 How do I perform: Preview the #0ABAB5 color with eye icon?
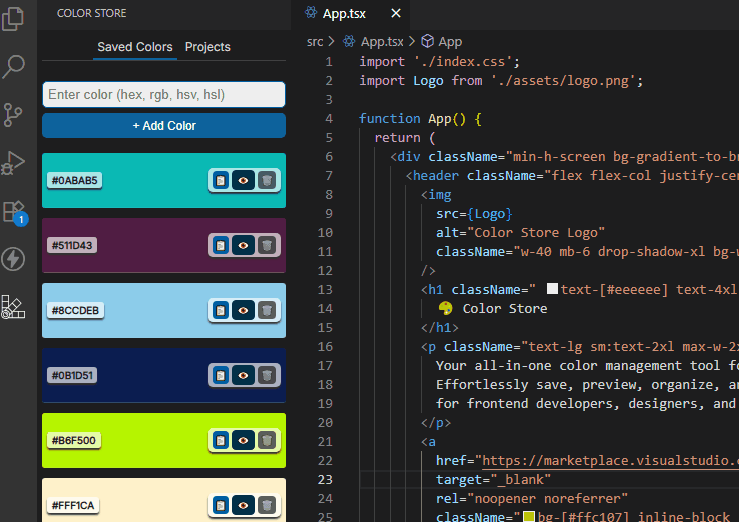(243, 180)
